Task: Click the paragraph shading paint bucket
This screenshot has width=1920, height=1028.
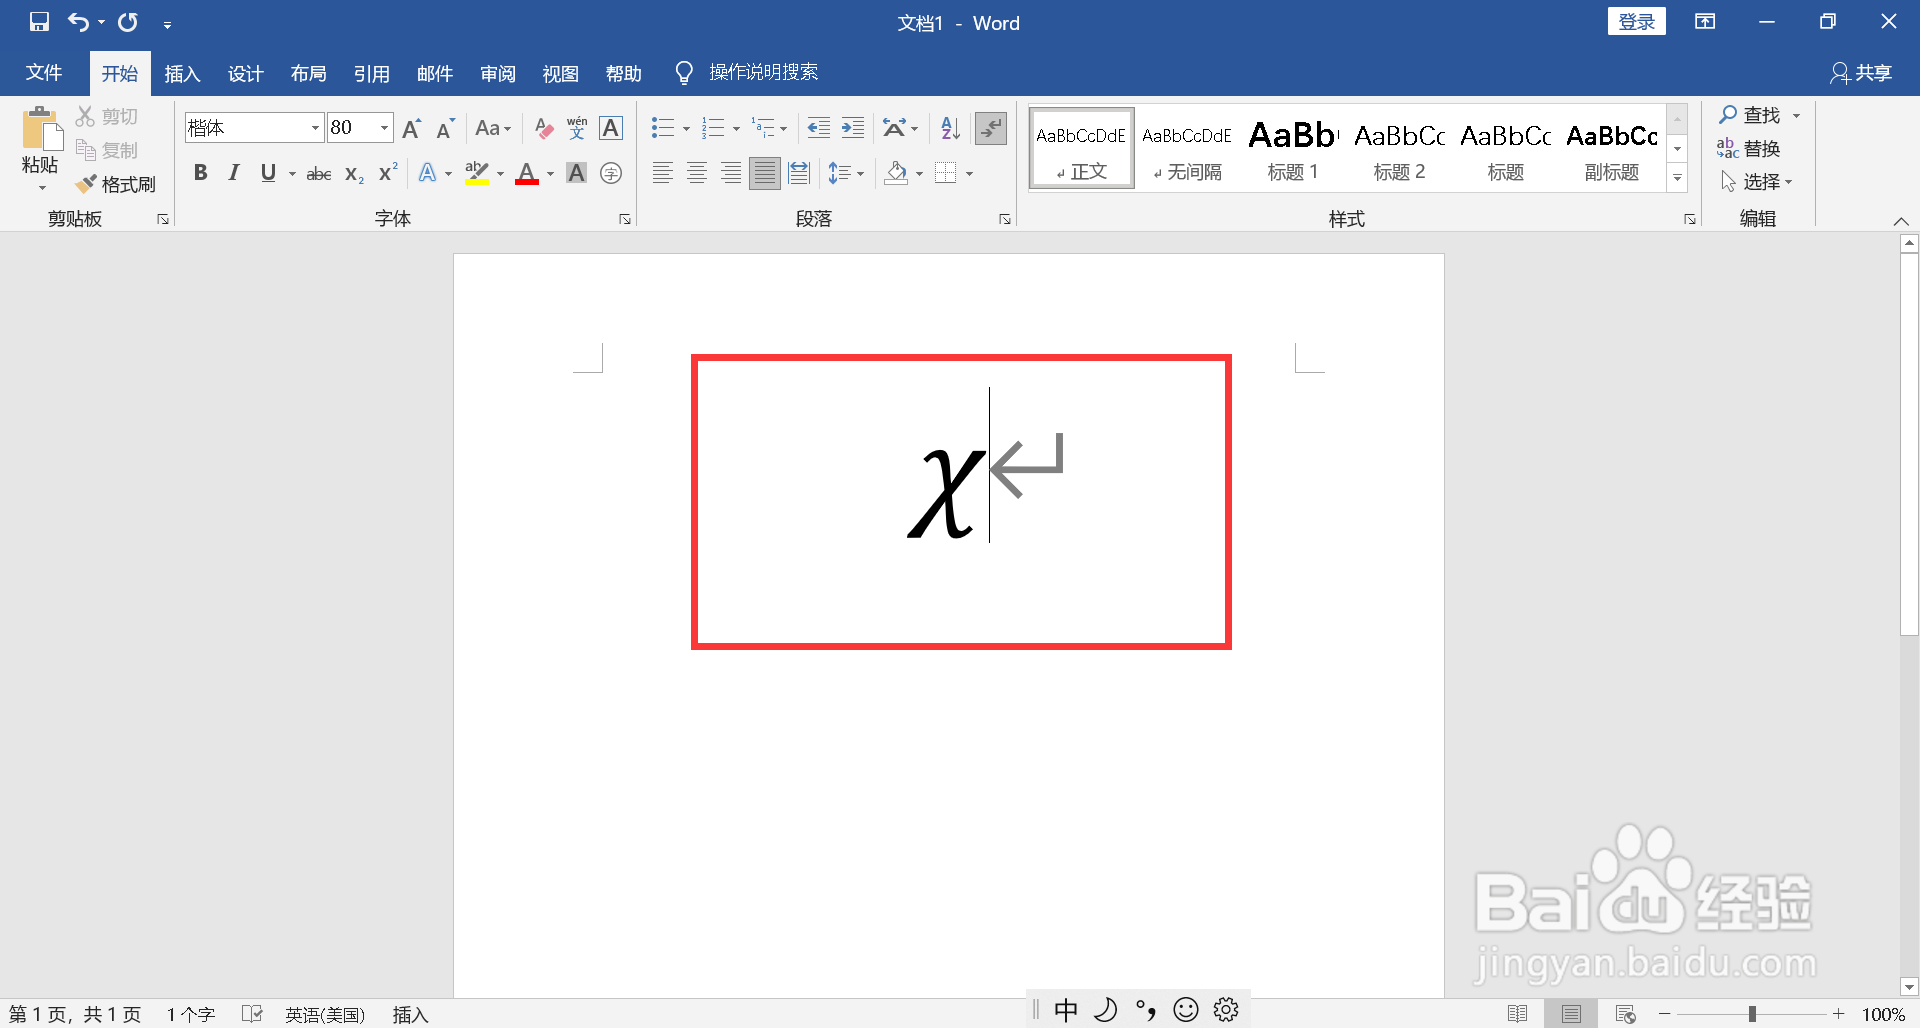Action: (897, 173)
